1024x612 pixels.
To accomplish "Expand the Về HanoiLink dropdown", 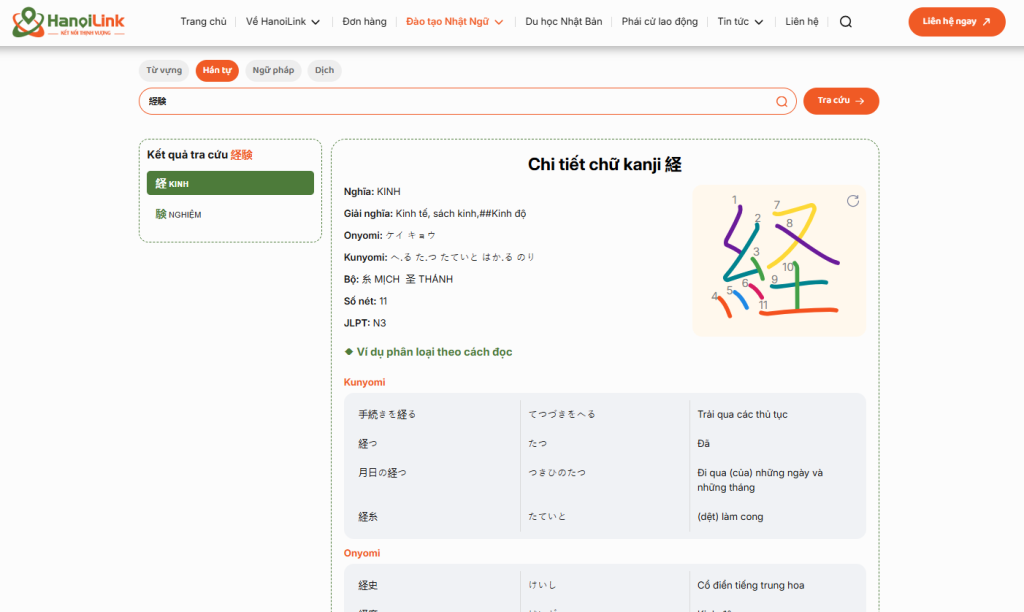I will 283,22.
